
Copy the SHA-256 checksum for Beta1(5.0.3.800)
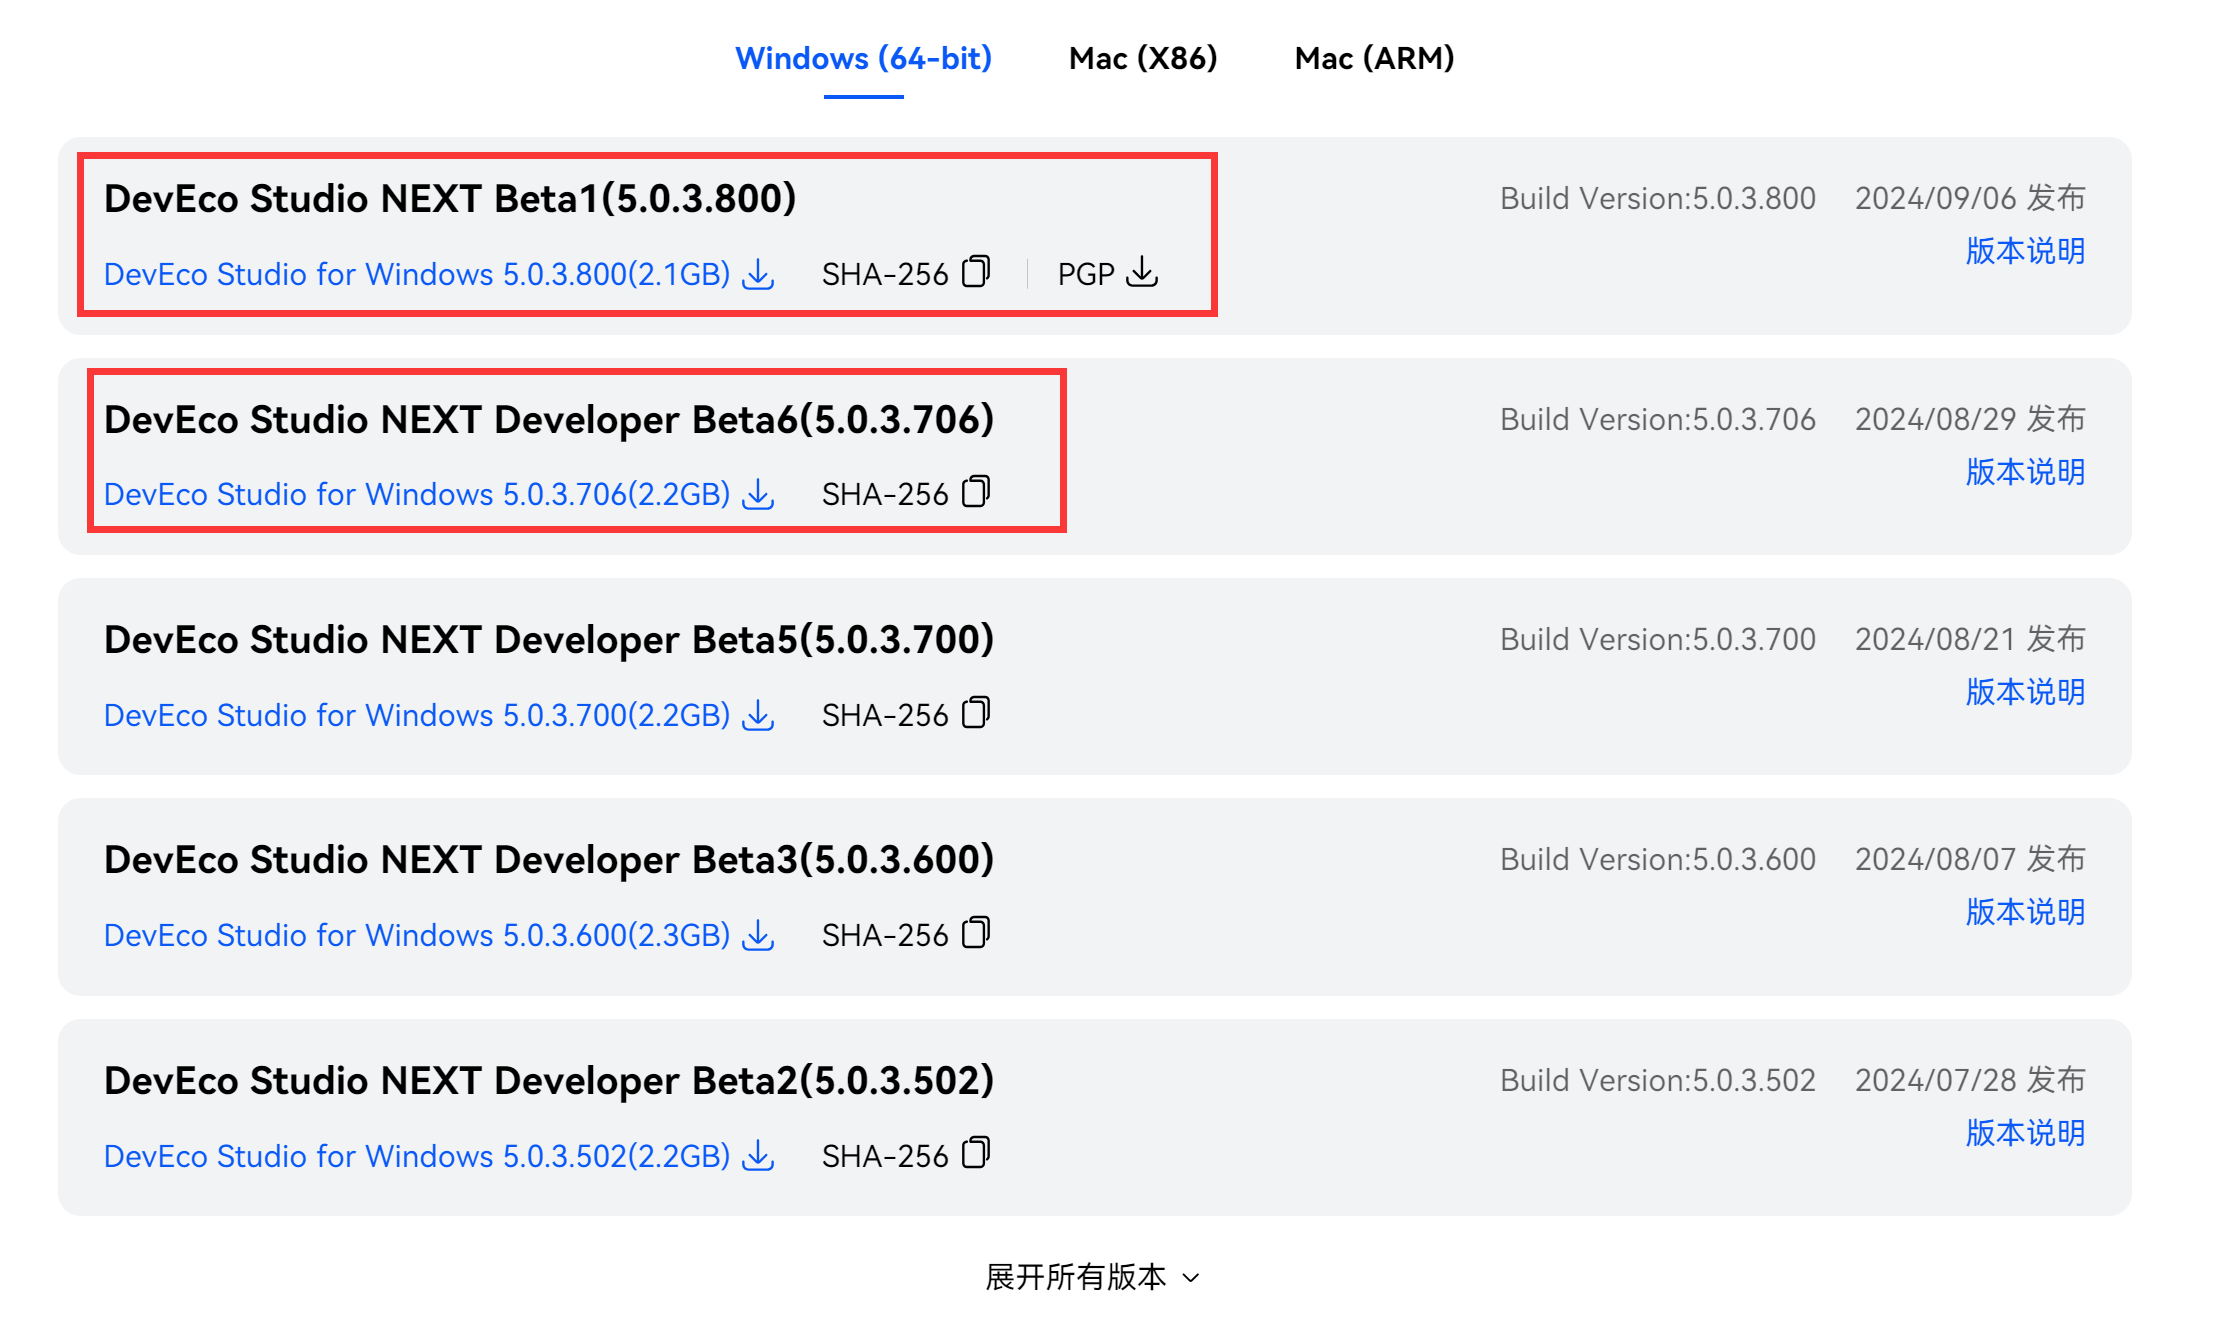976,271
